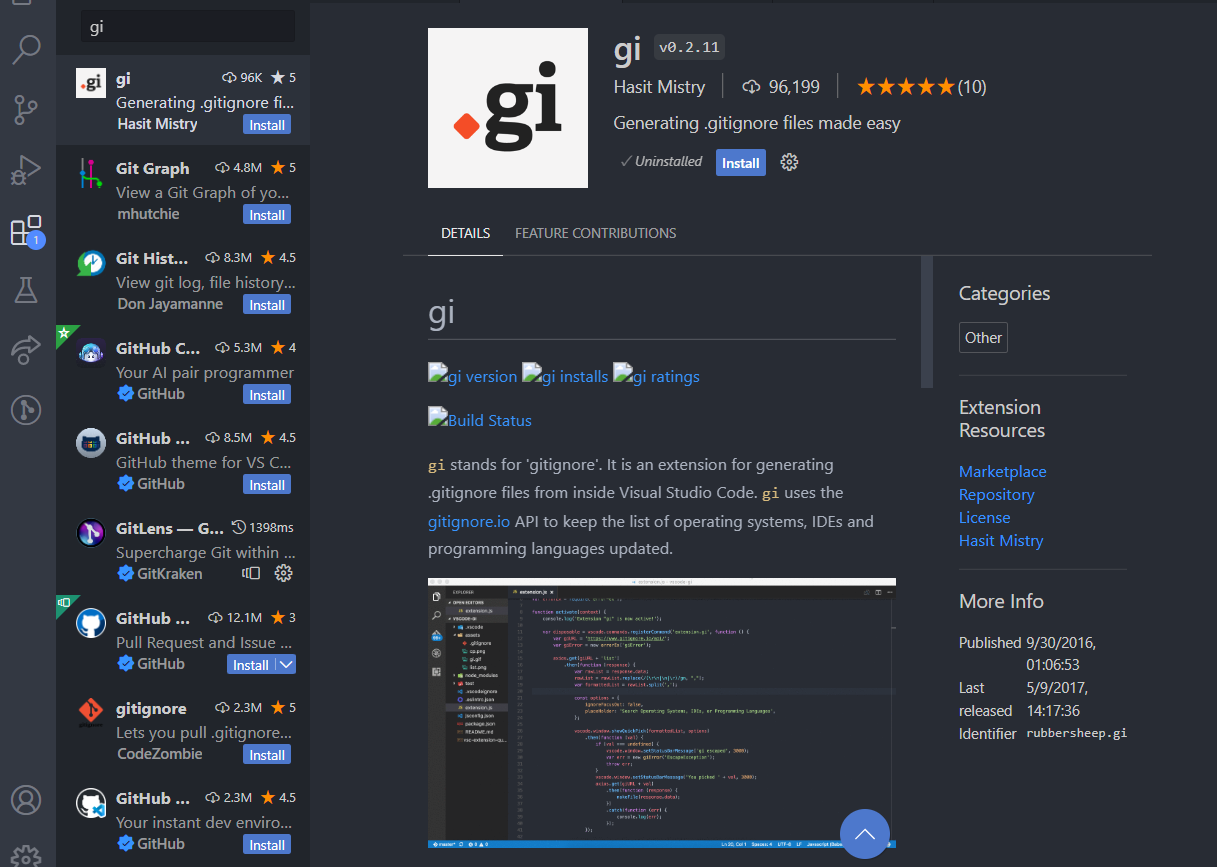Expand Install dropdown arrow for GitHub Pull Requests
1217x867 pixels.
286,665
